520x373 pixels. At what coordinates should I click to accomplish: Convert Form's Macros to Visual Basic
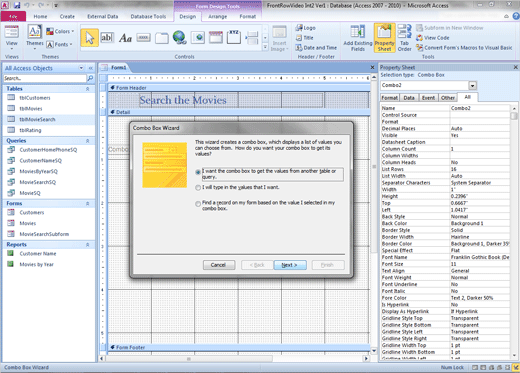pyautogui.click(x=464, y=48)
